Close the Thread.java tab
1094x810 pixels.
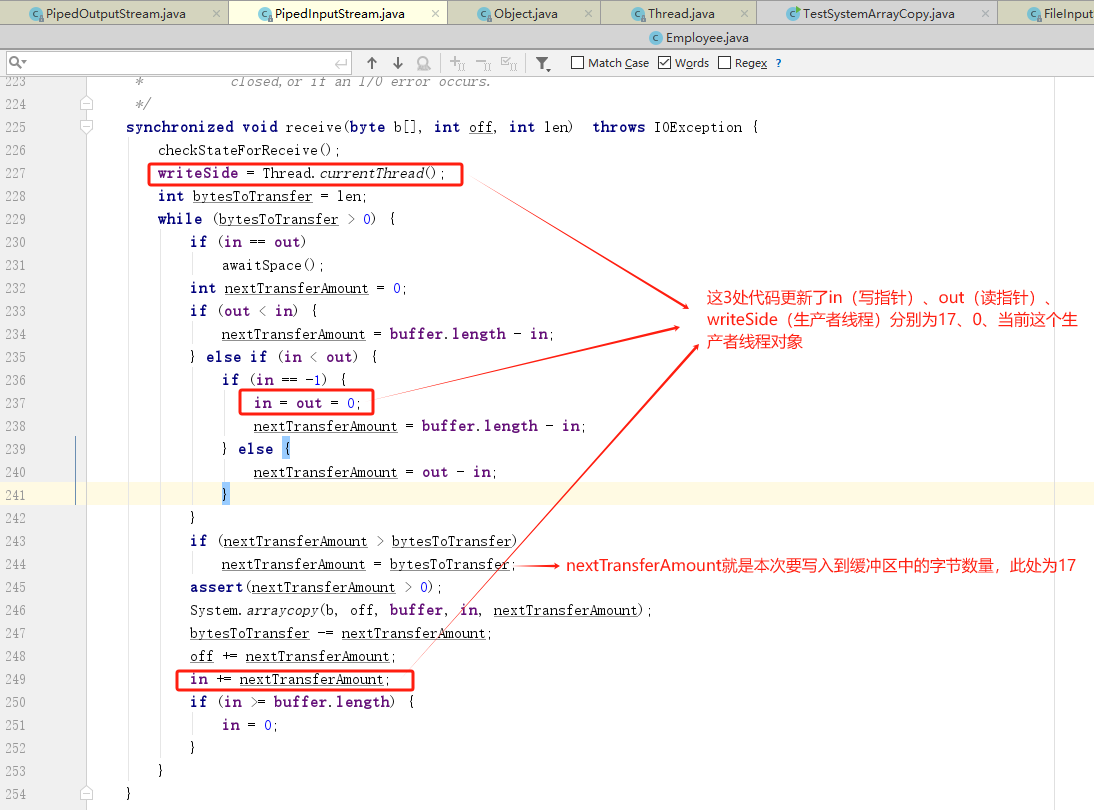pyautogui.click(x=744, y=13)
